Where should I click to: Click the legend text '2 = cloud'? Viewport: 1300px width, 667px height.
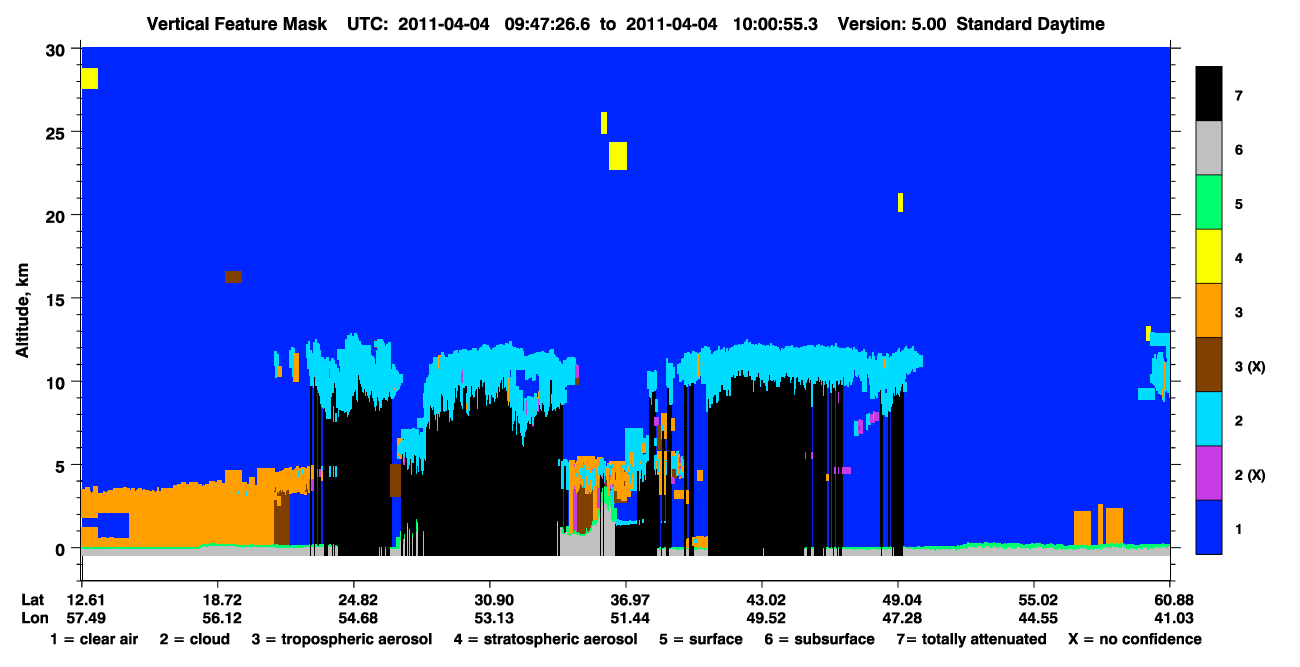click(194, 639)
